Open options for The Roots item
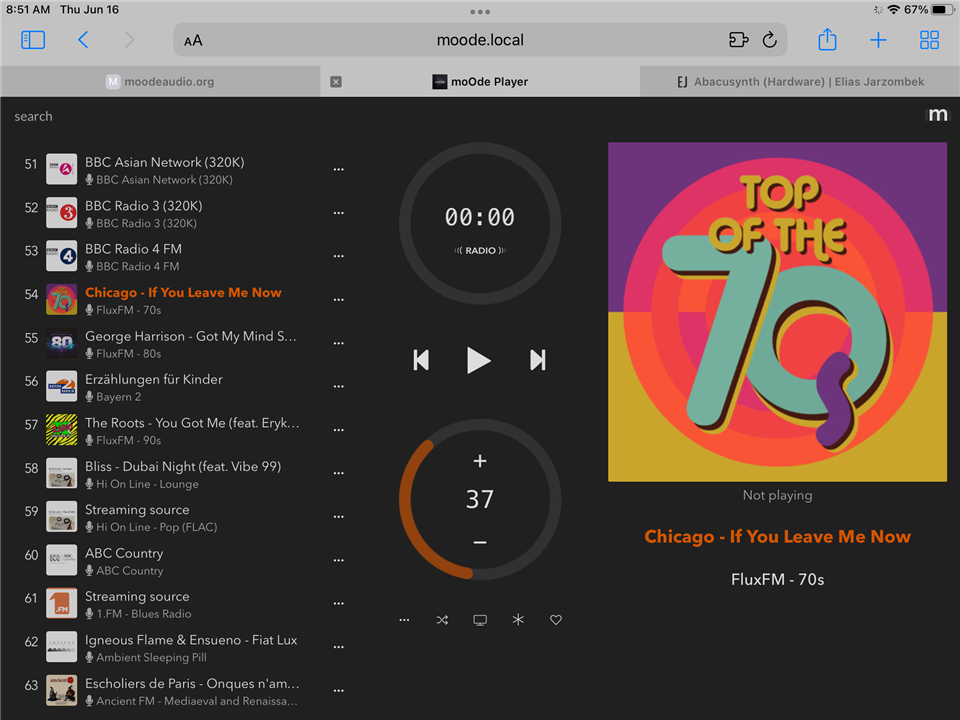Screen dimensions: 960x720 click(339, 430)
